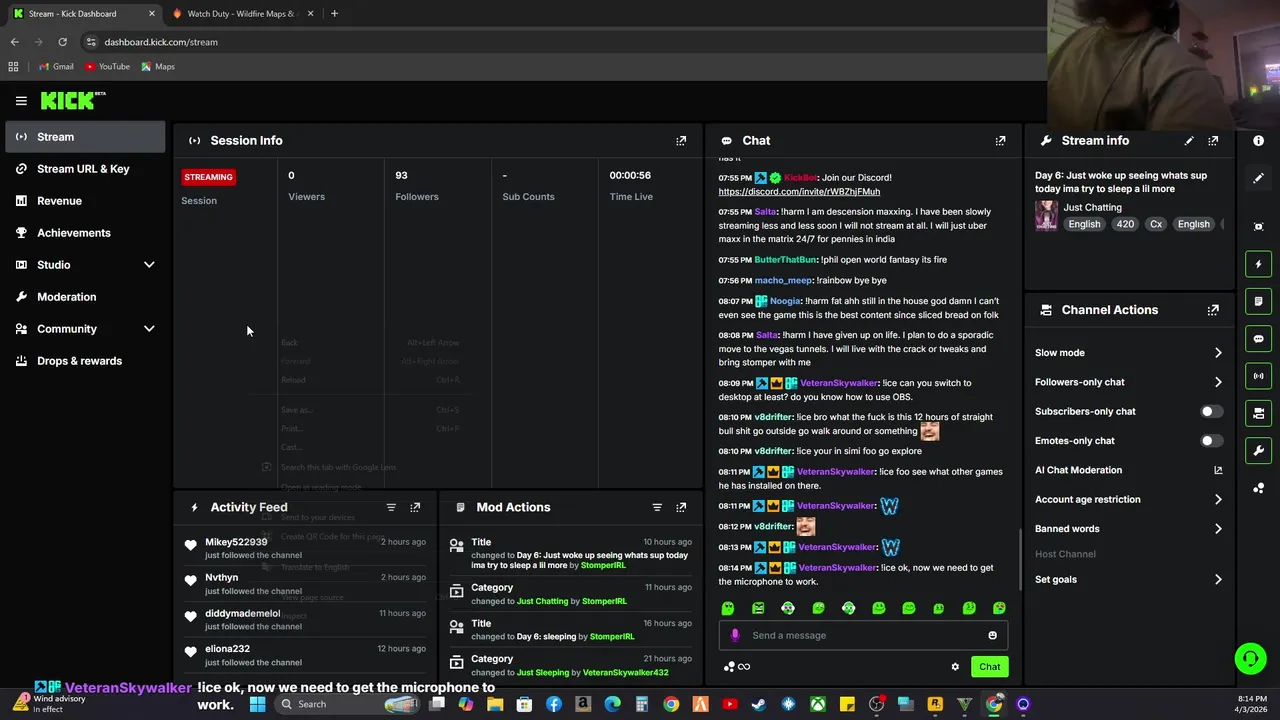
Task: Send message with the Chat button
Action: point(989,667)
